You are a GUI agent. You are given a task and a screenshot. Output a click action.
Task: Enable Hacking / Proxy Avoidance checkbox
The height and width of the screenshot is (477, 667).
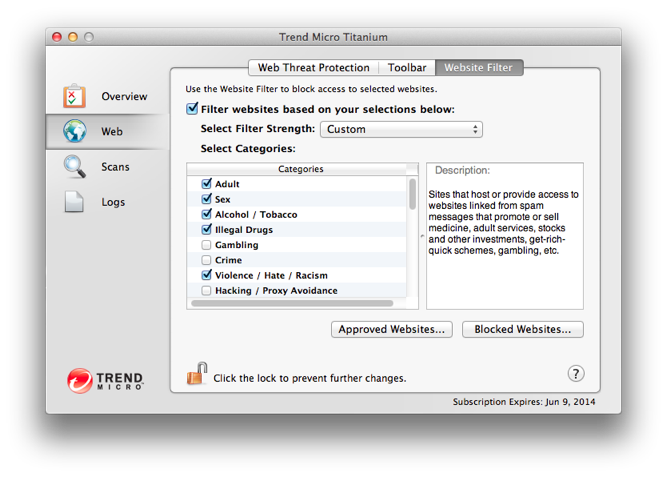[x=206, y=290]
